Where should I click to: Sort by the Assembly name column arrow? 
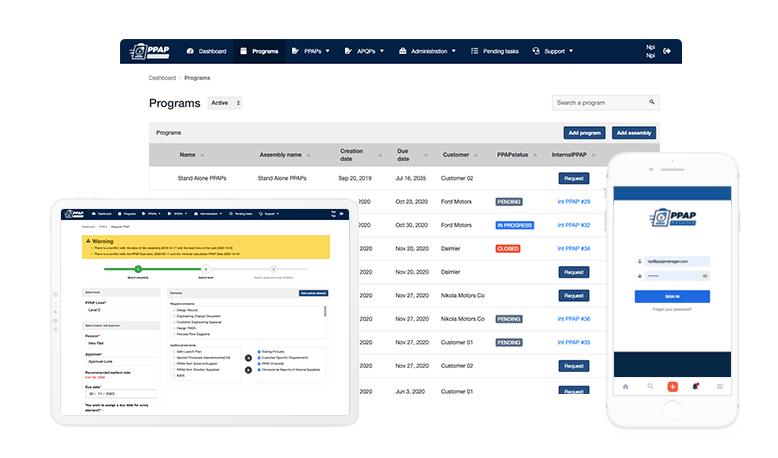309,155
